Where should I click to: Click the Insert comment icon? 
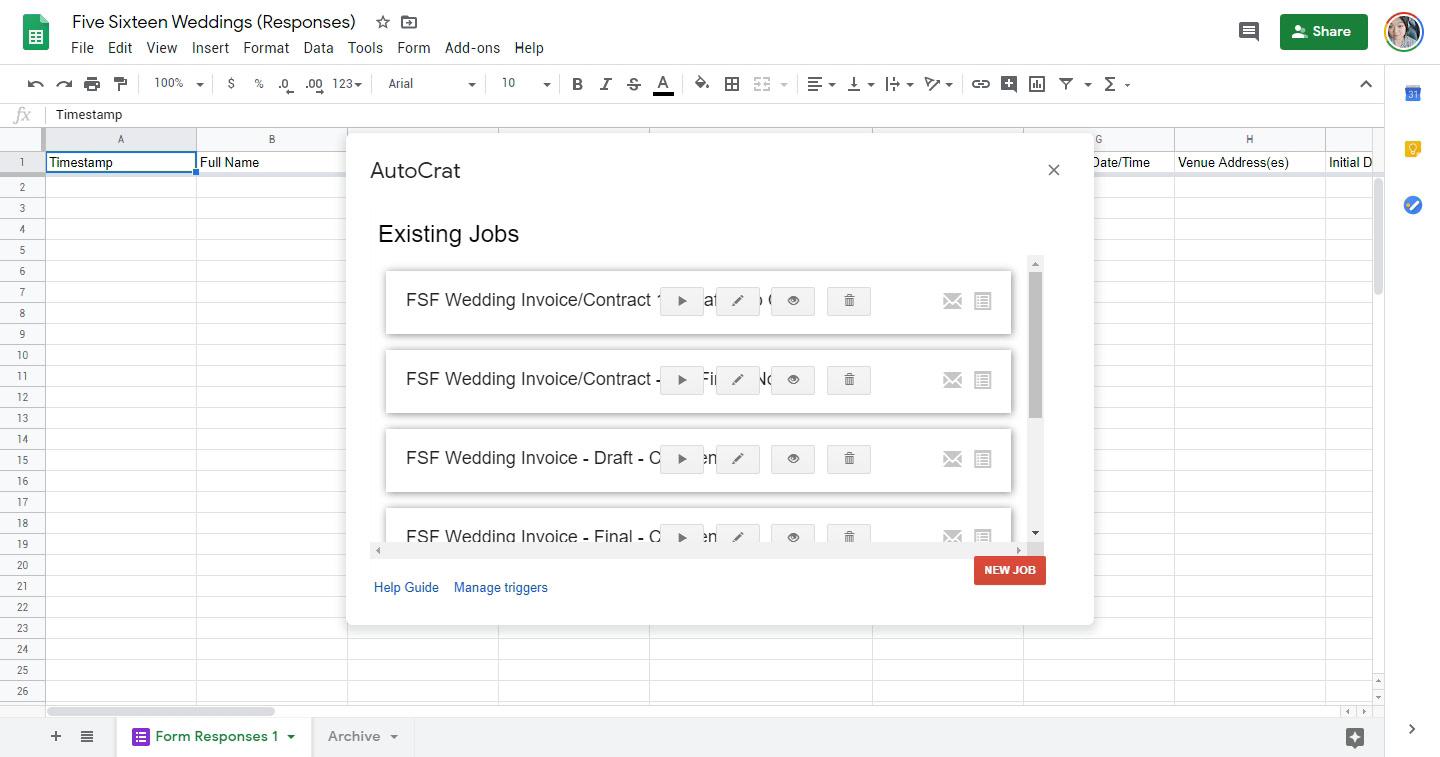coord(1008,84)
